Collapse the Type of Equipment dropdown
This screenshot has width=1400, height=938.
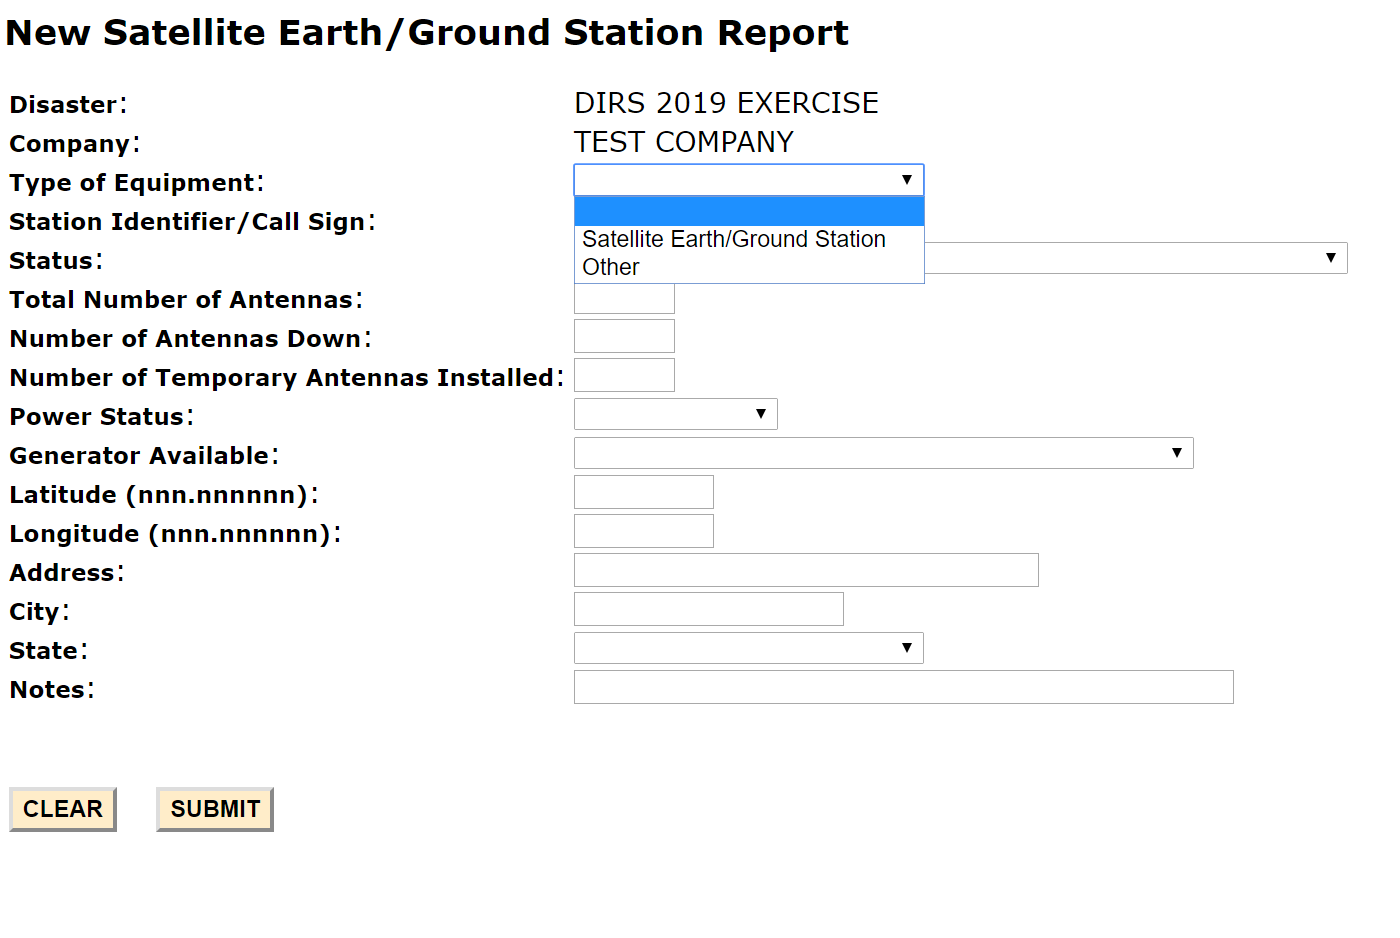[748, 180]
